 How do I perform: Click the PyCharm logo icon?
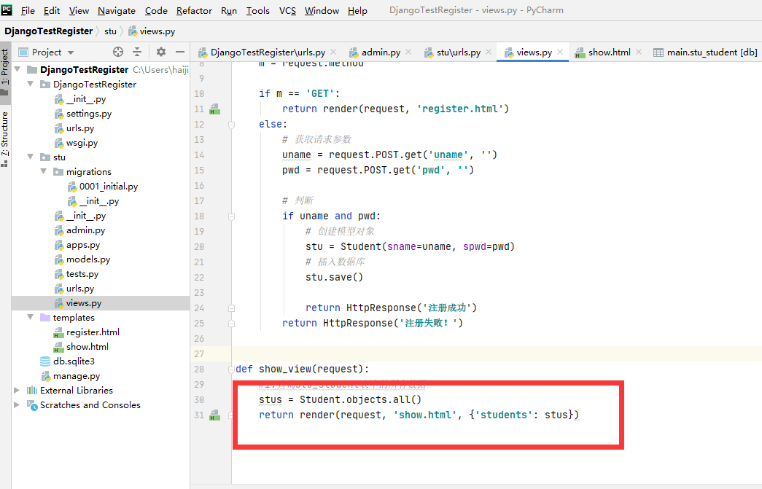[7, 10]
